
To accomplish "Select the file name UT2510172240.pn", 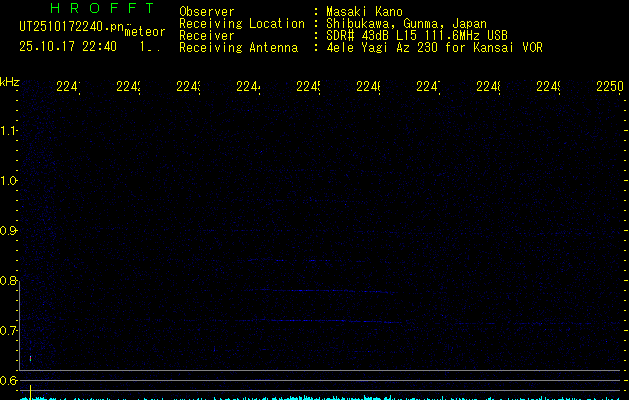I will click(71, 27).
